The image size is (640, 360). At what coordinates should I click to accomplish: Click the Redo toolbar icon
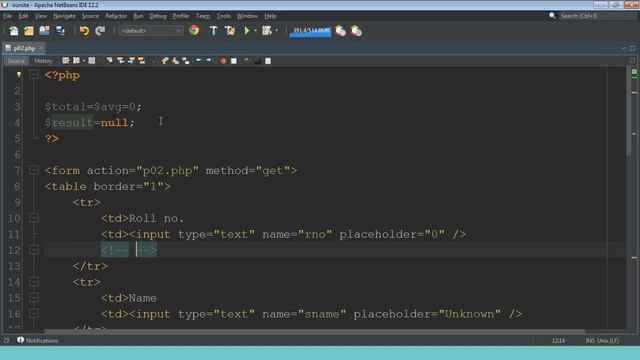pos(100,31)
